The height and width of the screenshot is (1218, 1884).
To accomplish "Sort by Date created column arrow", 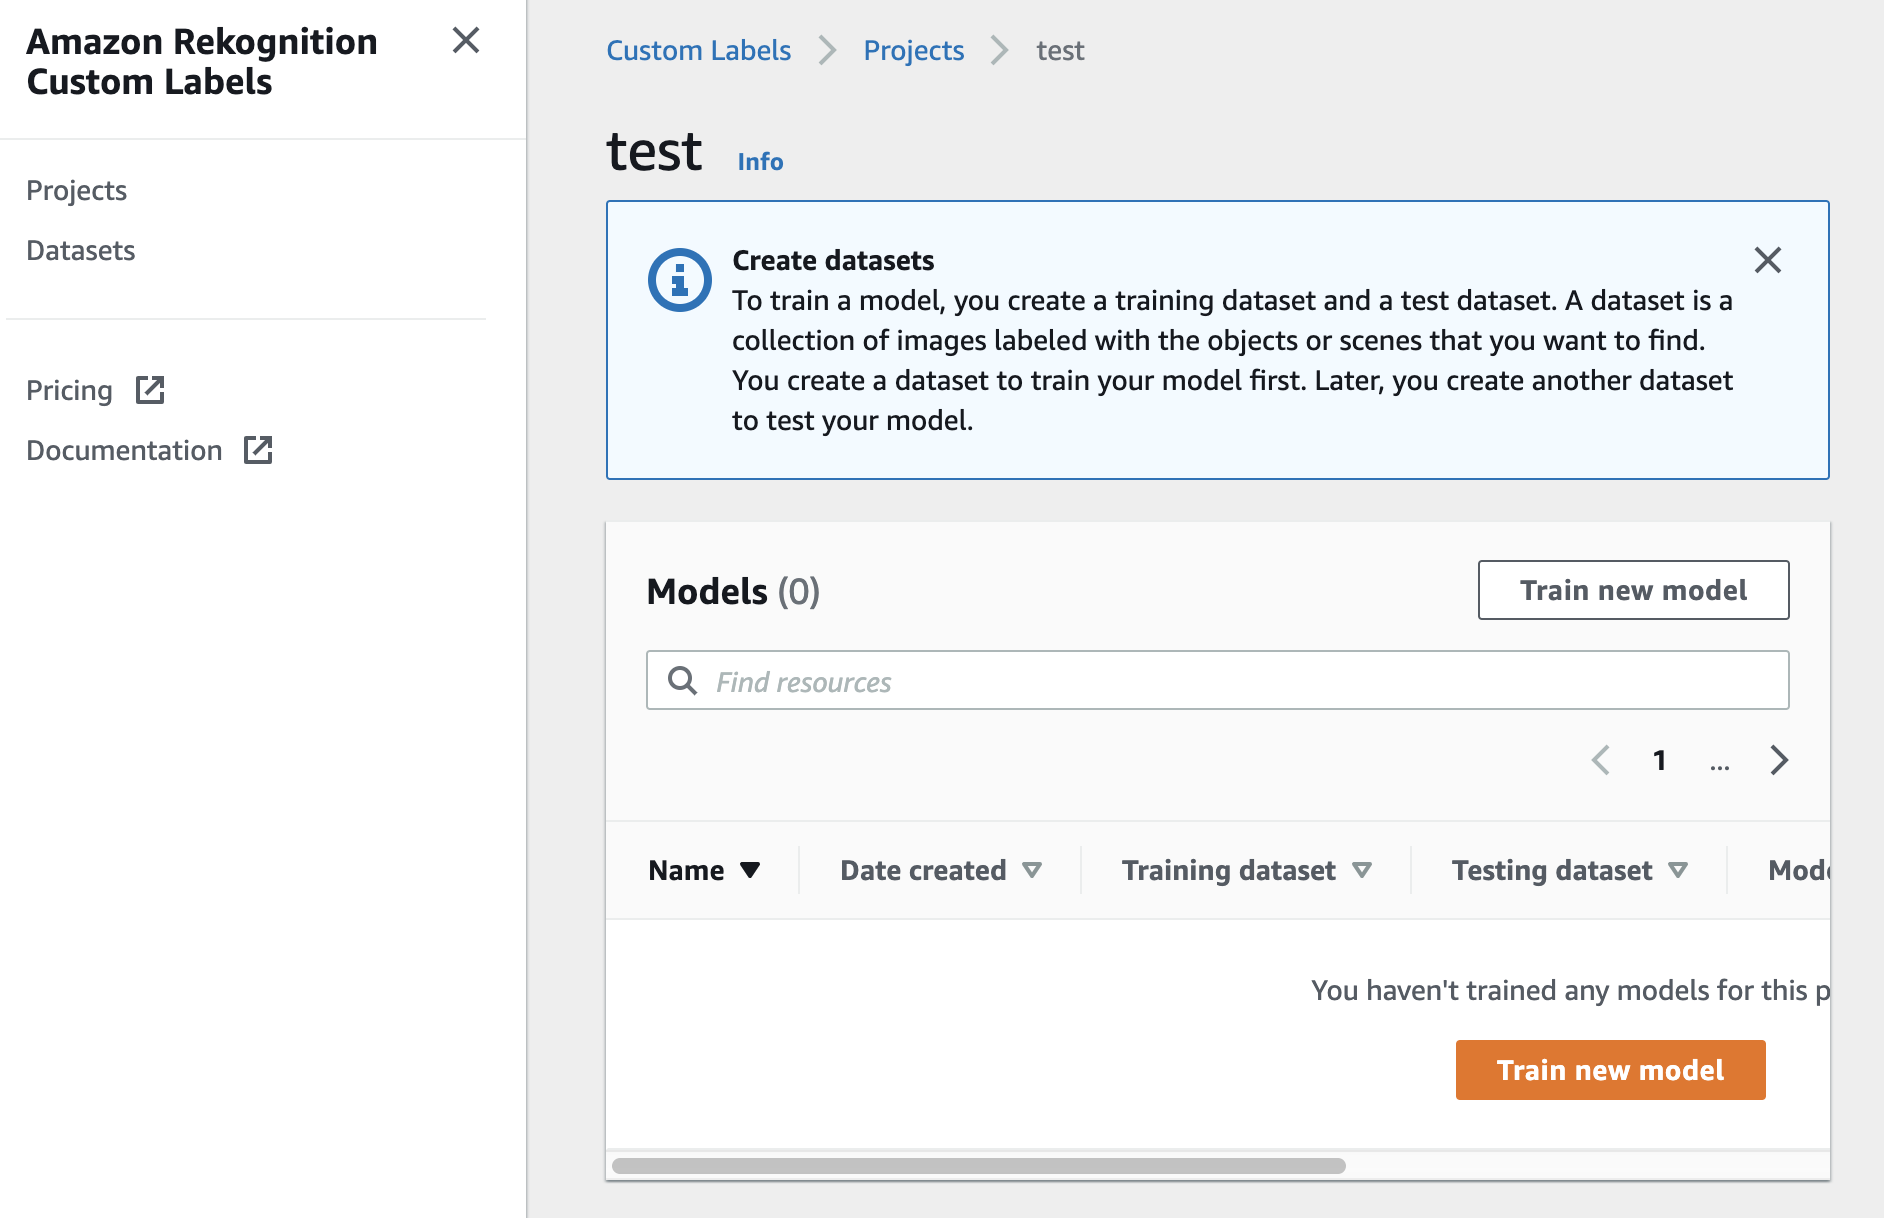I will pos(1032,870).
